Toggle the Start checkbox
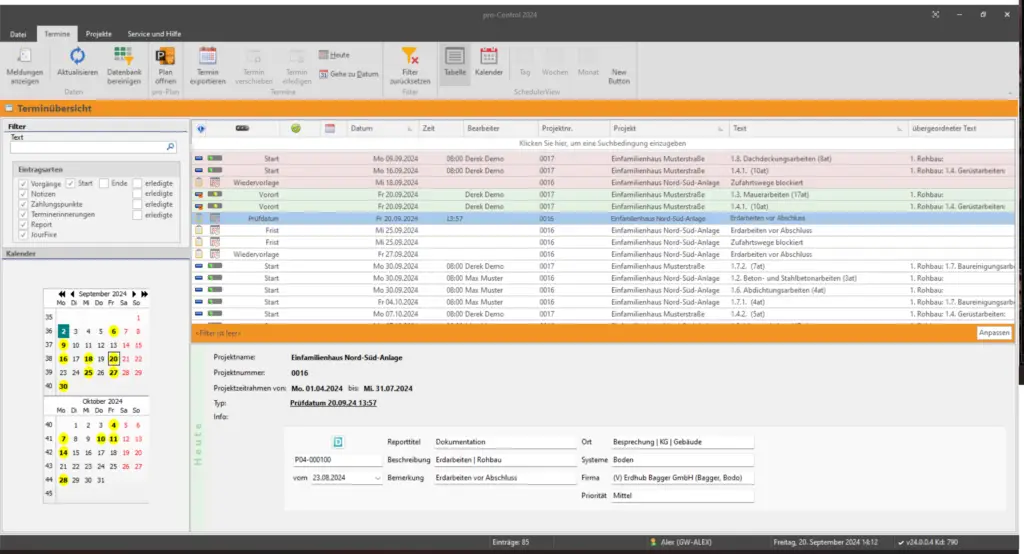Screen dimensions: 1024x554 coord(71,184)
